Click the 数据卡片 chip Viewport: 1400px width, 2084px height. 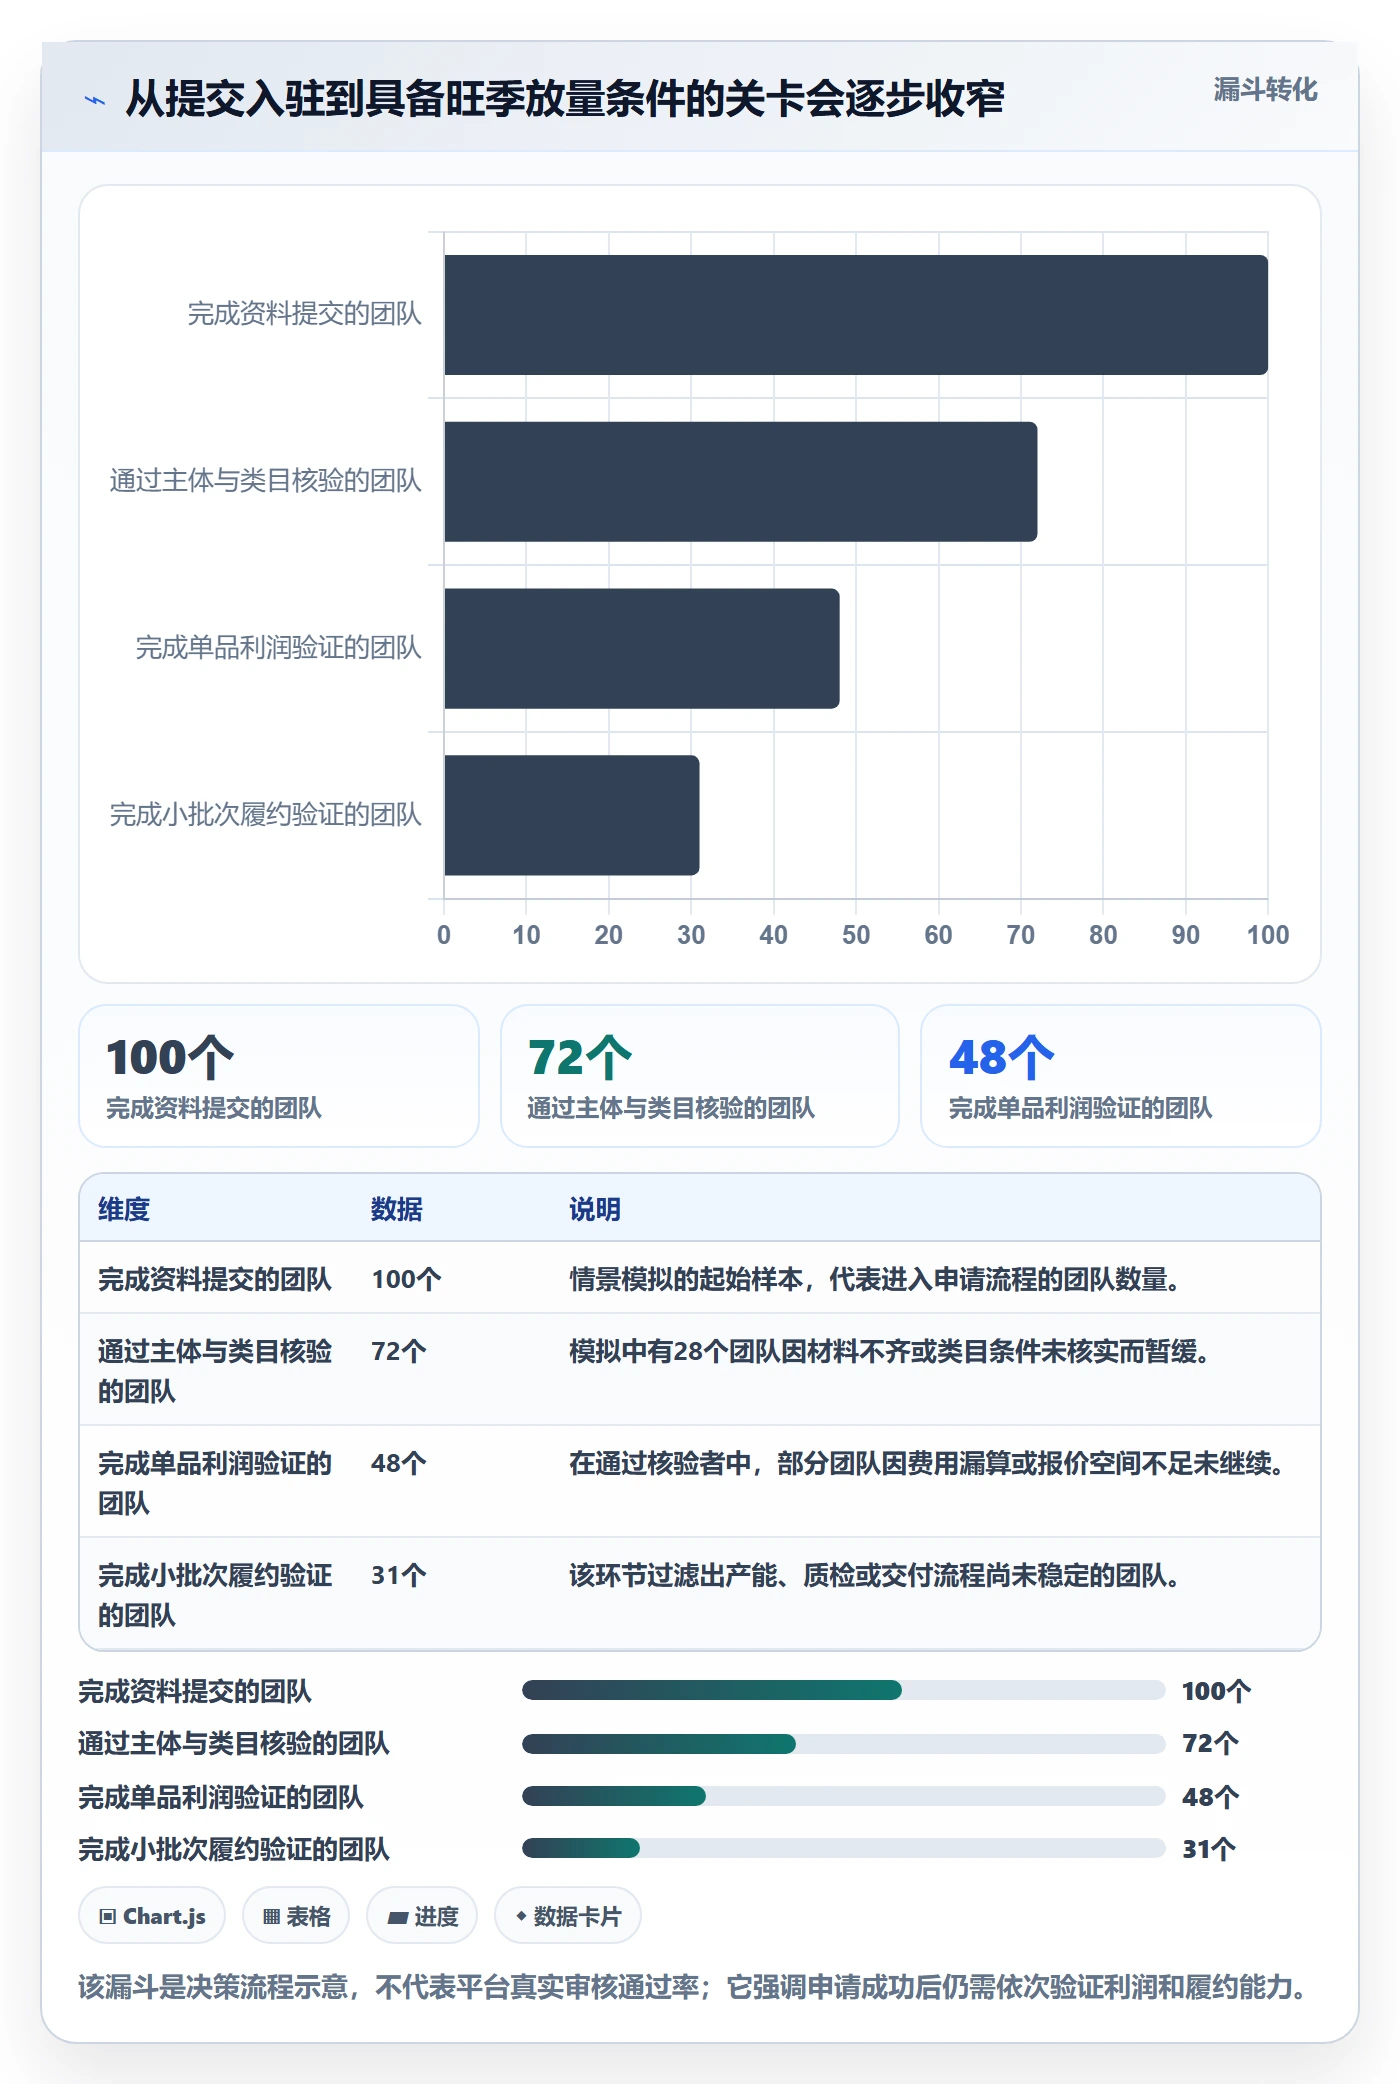click(x=568, y=1916)
